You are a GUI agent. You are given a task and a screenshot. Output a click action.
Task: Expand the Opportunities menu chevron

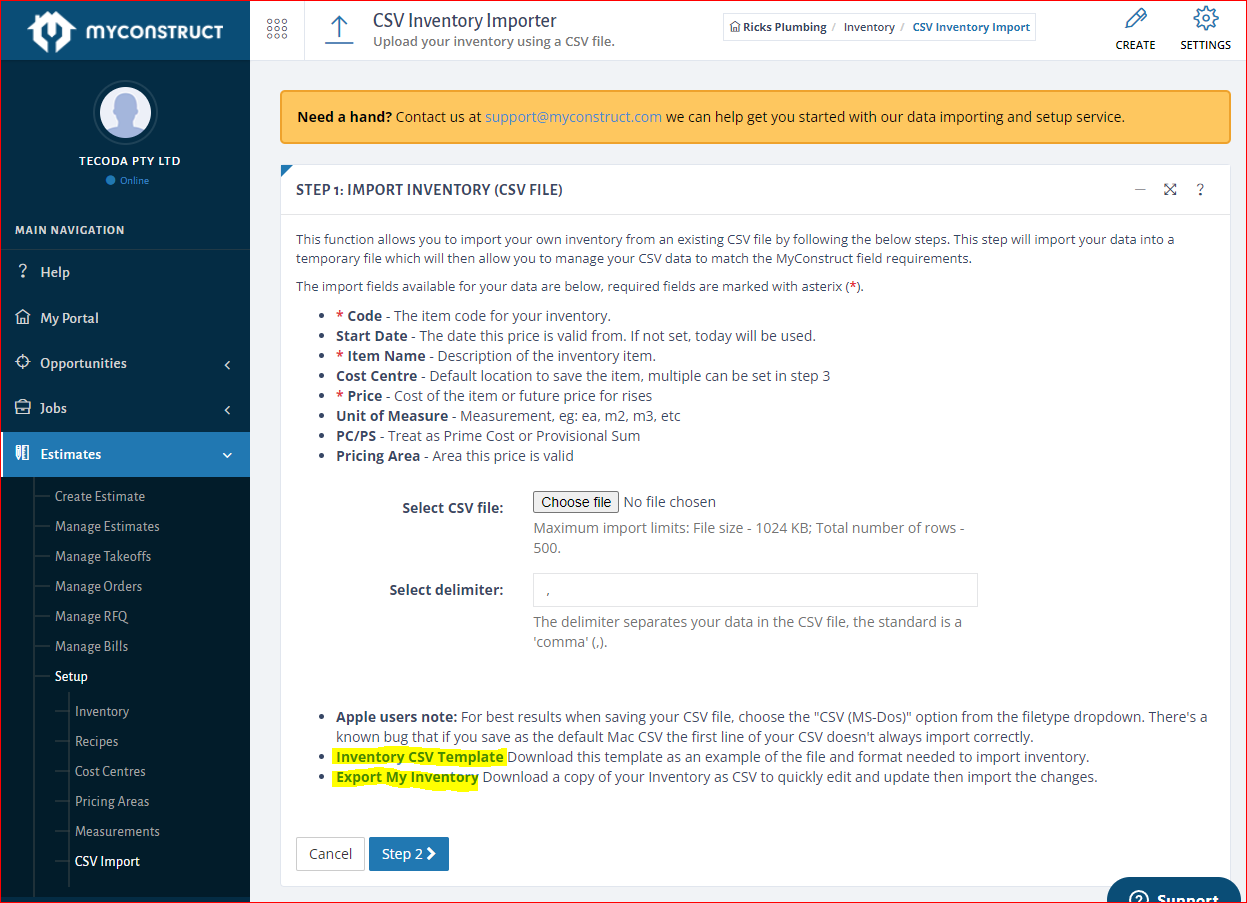pyautogui.click(x=227, y=365)
